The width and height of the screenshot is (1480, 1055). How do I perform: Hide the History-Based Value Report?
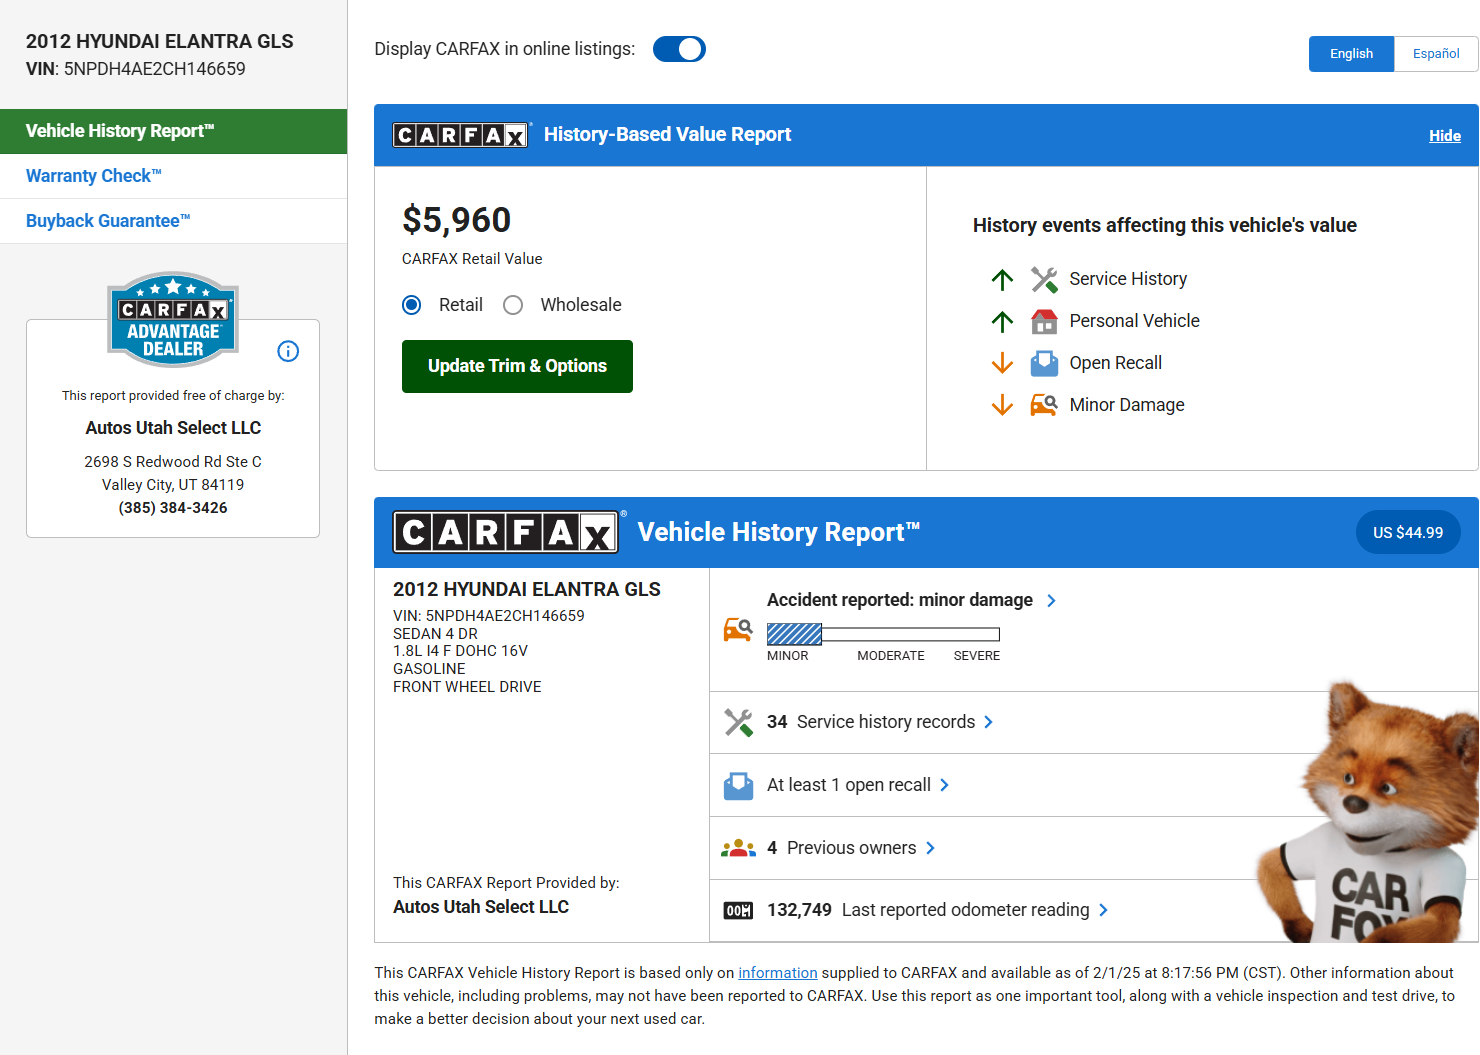coord(1444,136)
